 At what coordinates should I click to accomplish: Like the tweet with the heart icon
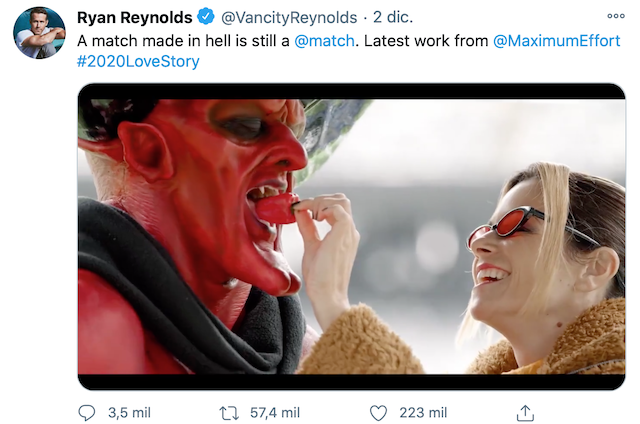(378, 412)
